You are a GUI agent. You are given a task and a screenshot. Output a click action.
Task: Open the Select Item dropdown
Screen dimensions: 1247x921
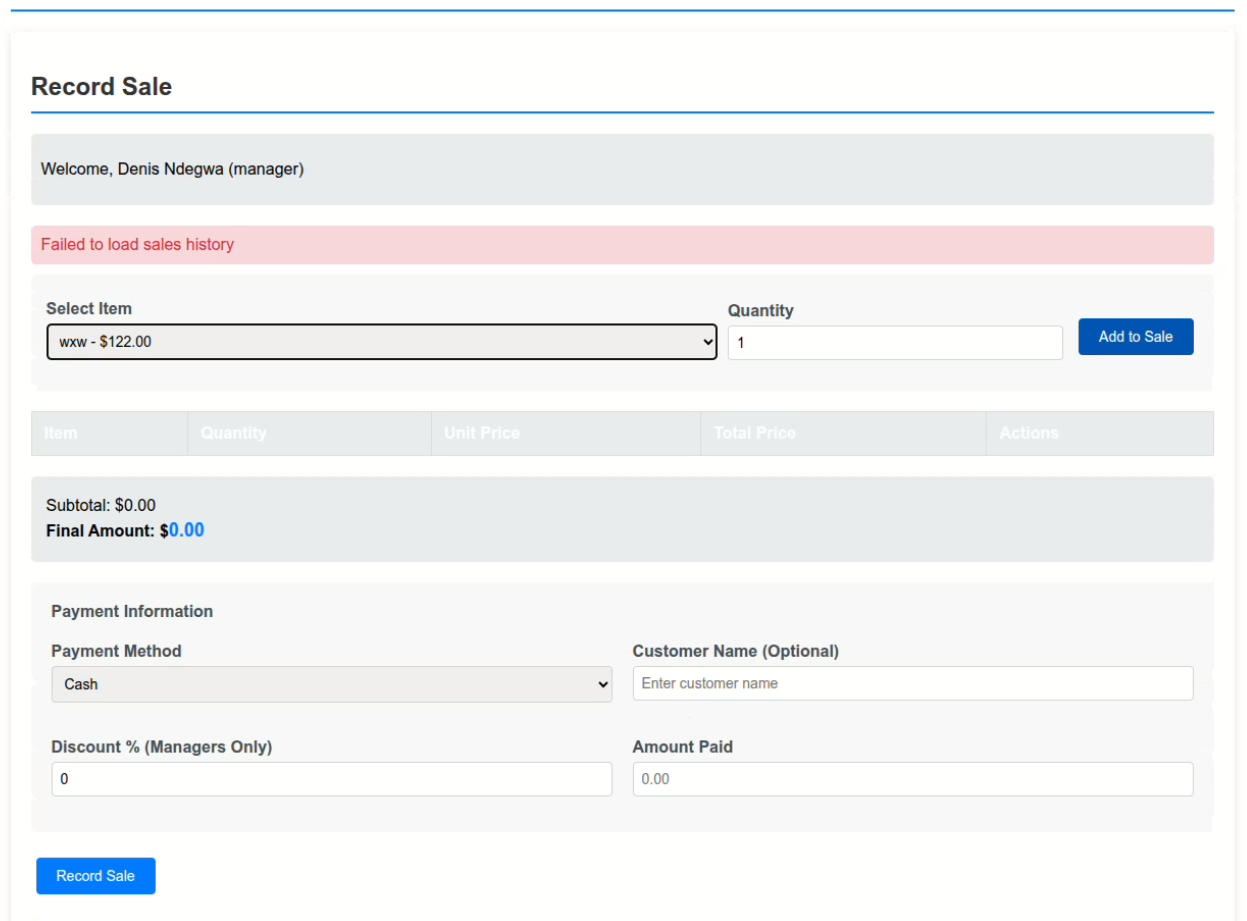(x=382, y=342)
